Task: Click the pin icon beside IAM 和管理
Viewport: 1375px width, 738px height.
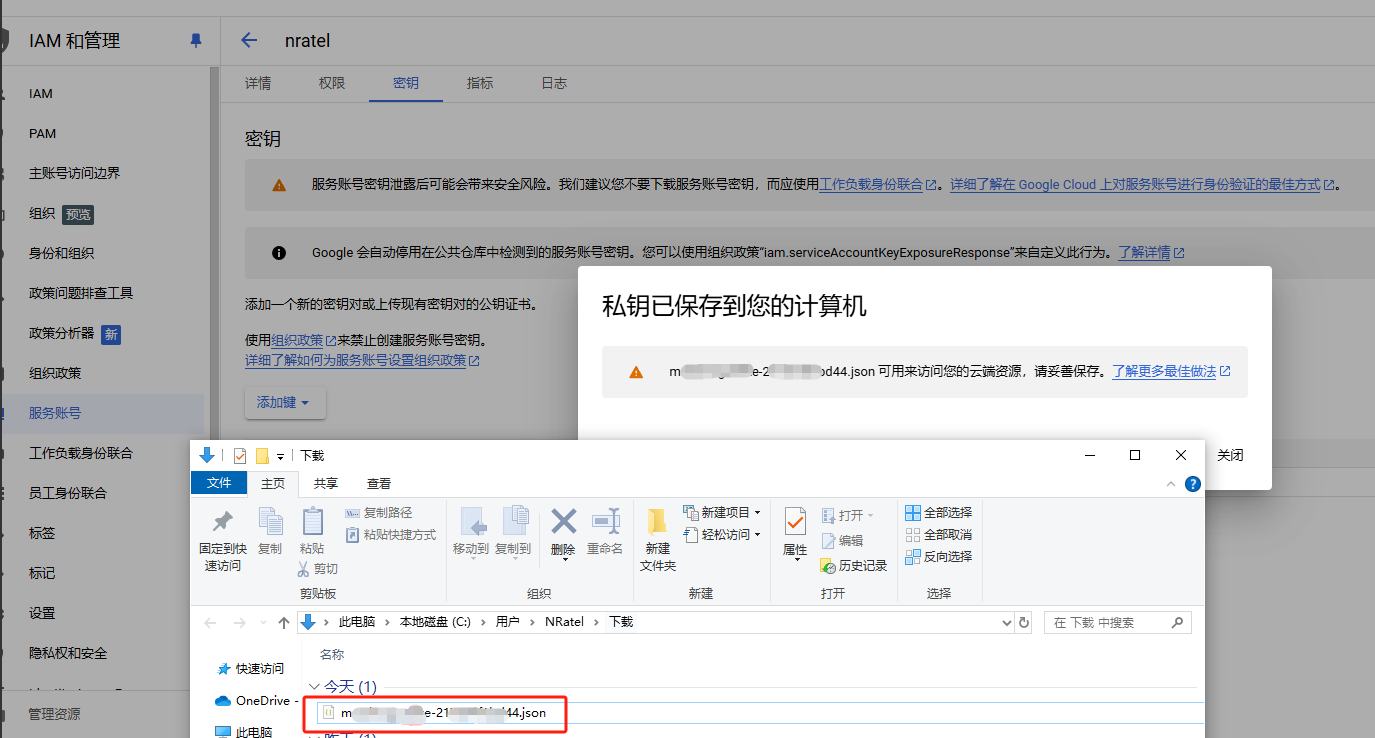Action: point(196,41)
